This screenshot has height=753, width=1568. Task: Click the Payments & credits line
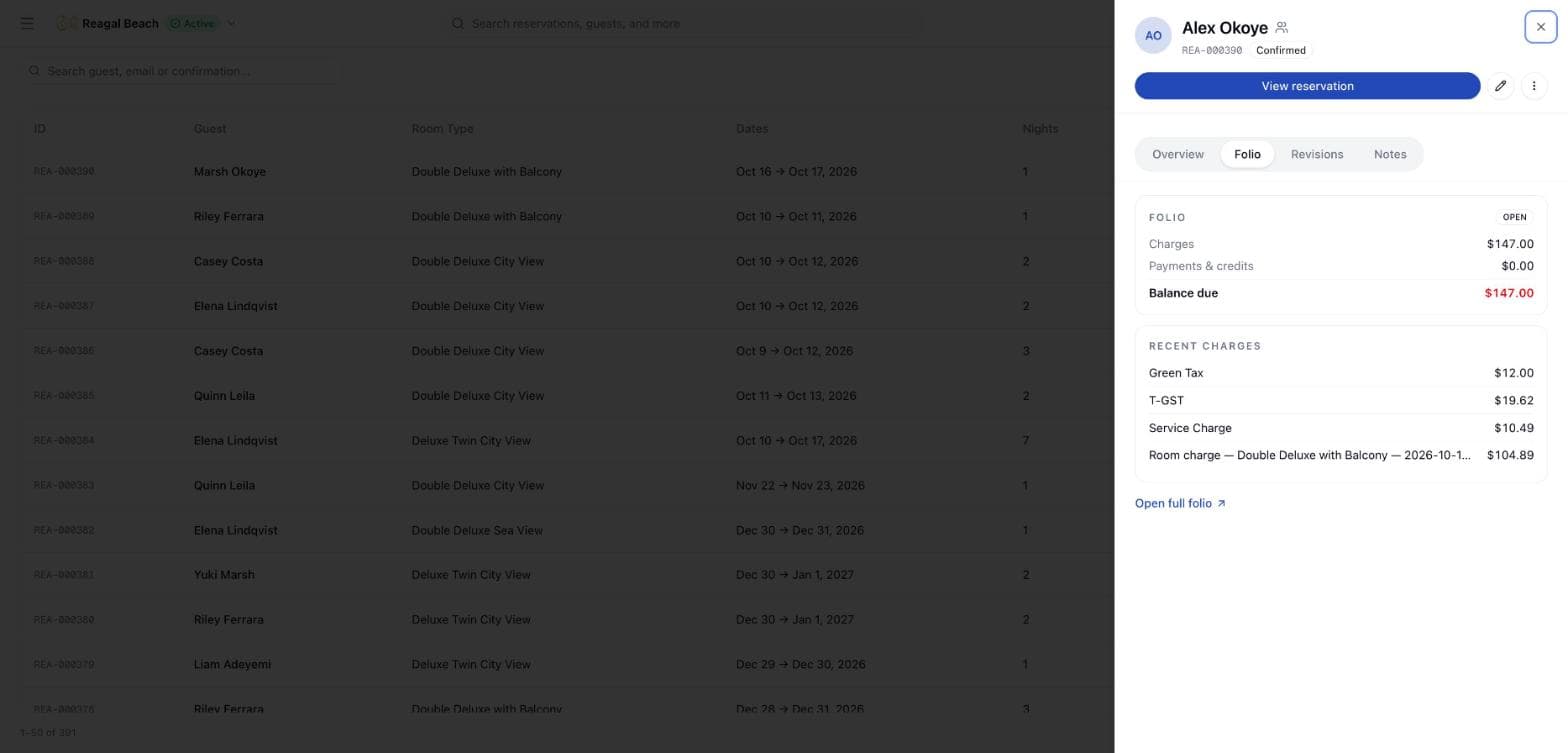coord(1341,266)
